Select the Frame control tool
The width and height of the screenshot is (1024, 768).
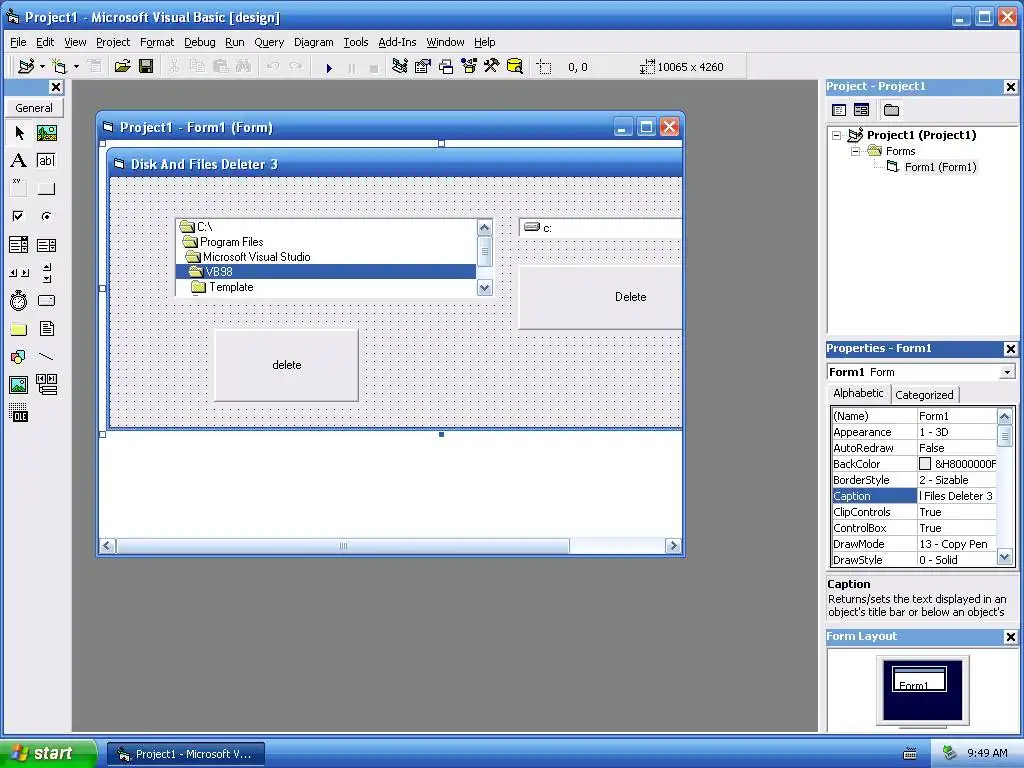pos(19,189)
